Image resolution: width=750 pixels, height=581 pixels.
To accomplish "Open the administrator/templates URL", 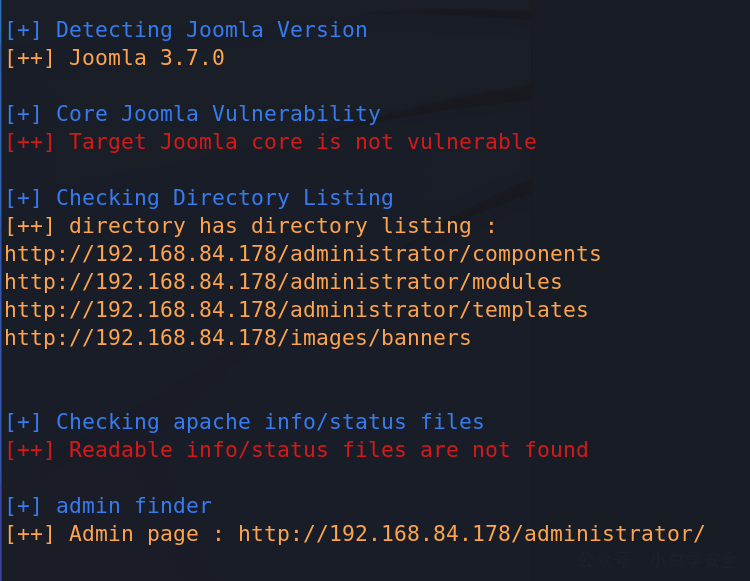I will pyautogui.click(x=296, y=310).
